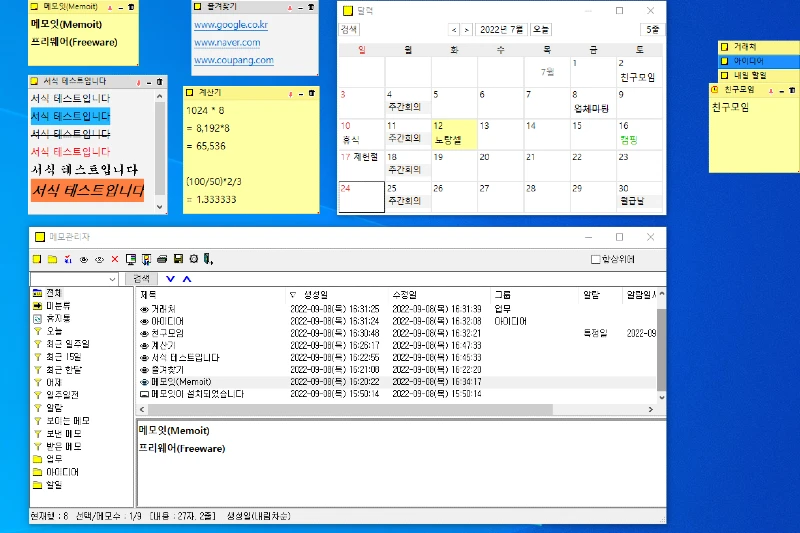Toggle the first eye icon in toolbar
The image size is (800, 533).
click(x=84, y=259)
